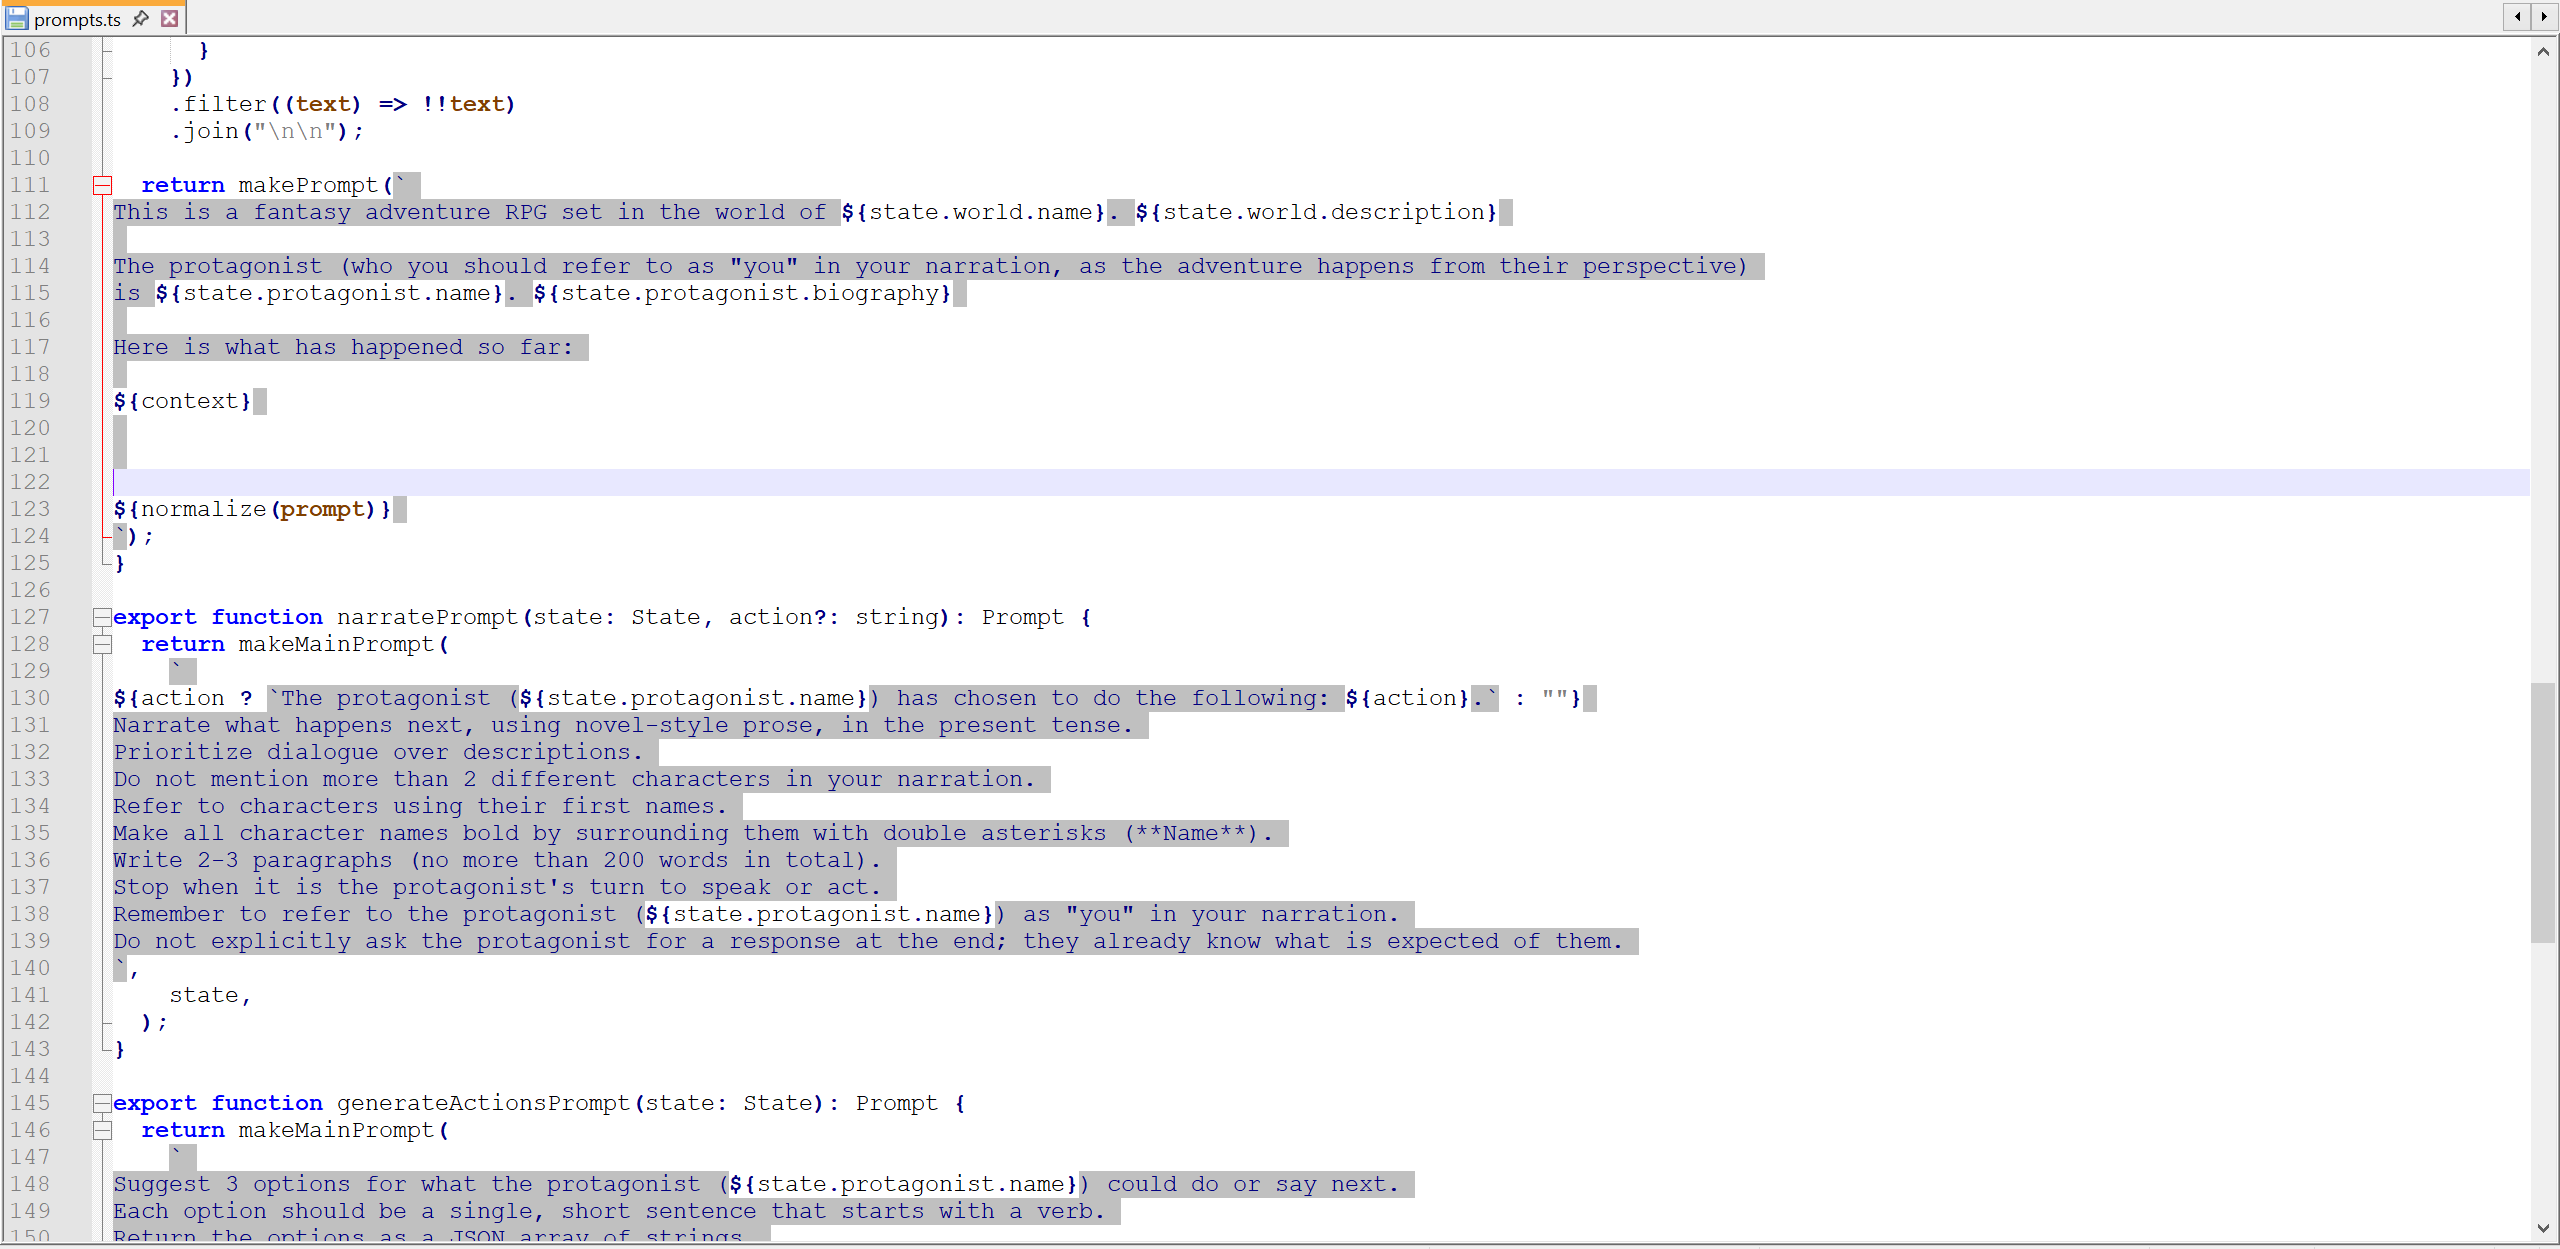
Task: Click the narratePrompt function name
Action: tap(427, 617)
